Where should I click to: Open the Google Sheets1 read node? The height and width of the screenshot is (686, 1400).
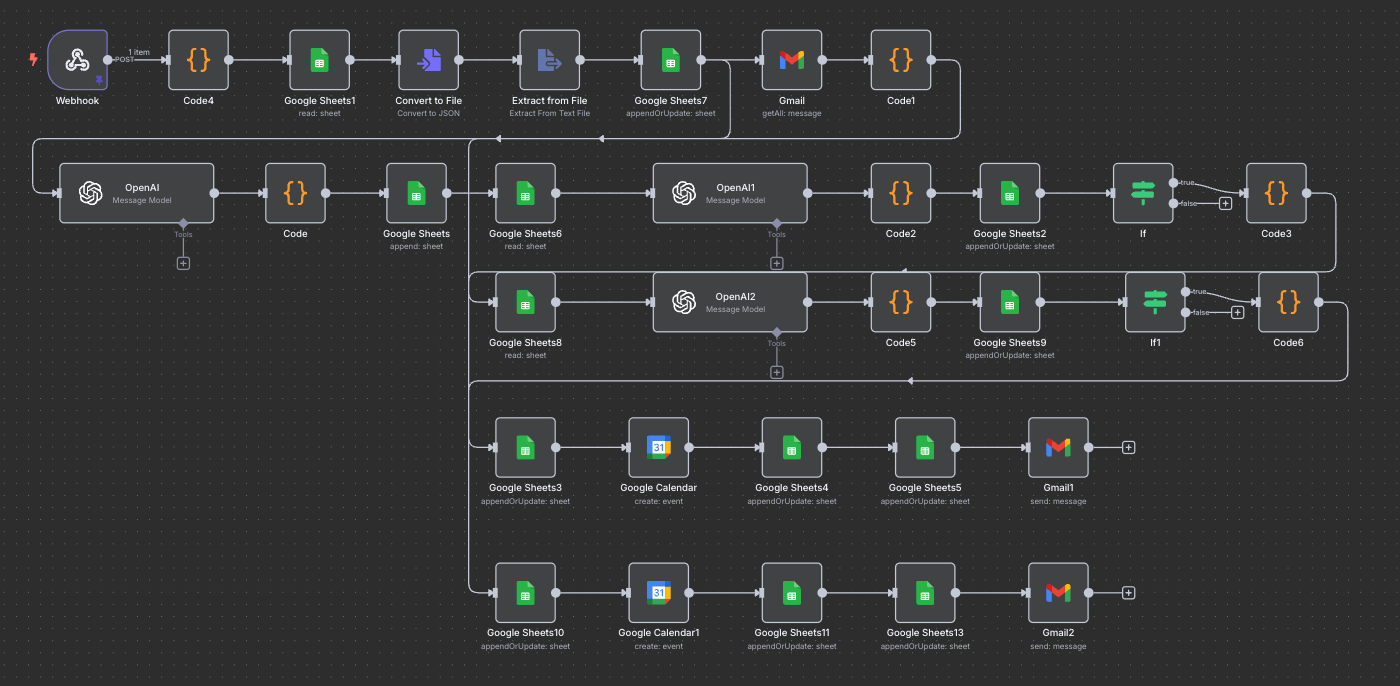click(x=319, y=60)
